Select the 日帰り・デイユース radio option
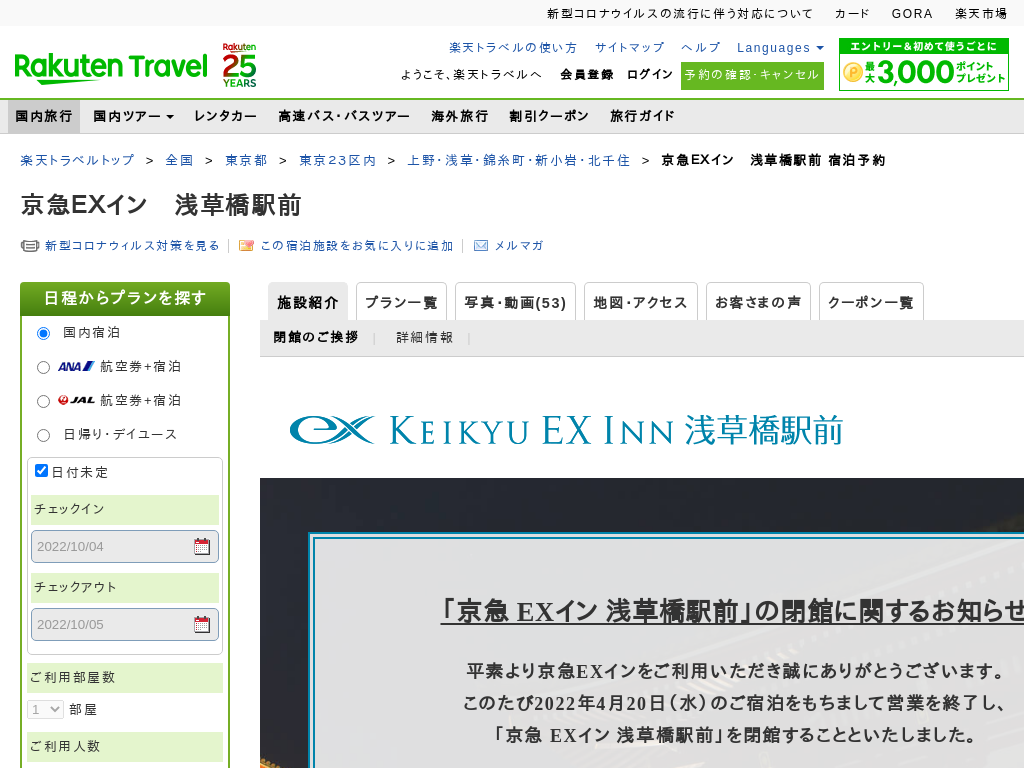Viewport: 1024px width, 768px height. point(44,436)
